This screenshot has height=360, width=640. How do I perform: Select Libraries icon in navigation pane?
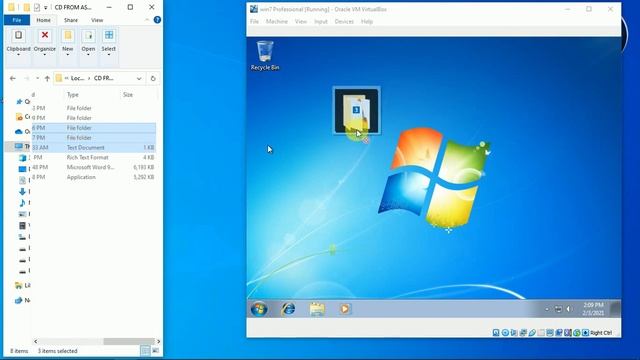[x=18, y=285]
